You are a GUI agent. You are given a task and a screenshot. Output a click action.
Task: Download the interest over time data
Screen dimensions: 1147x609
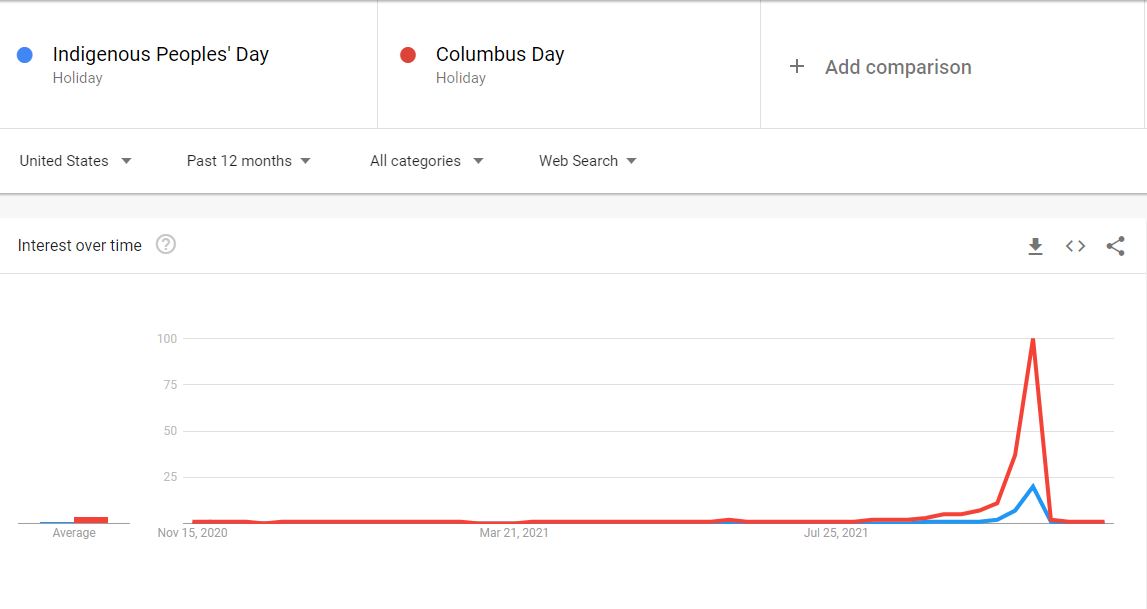point(1035,246)
